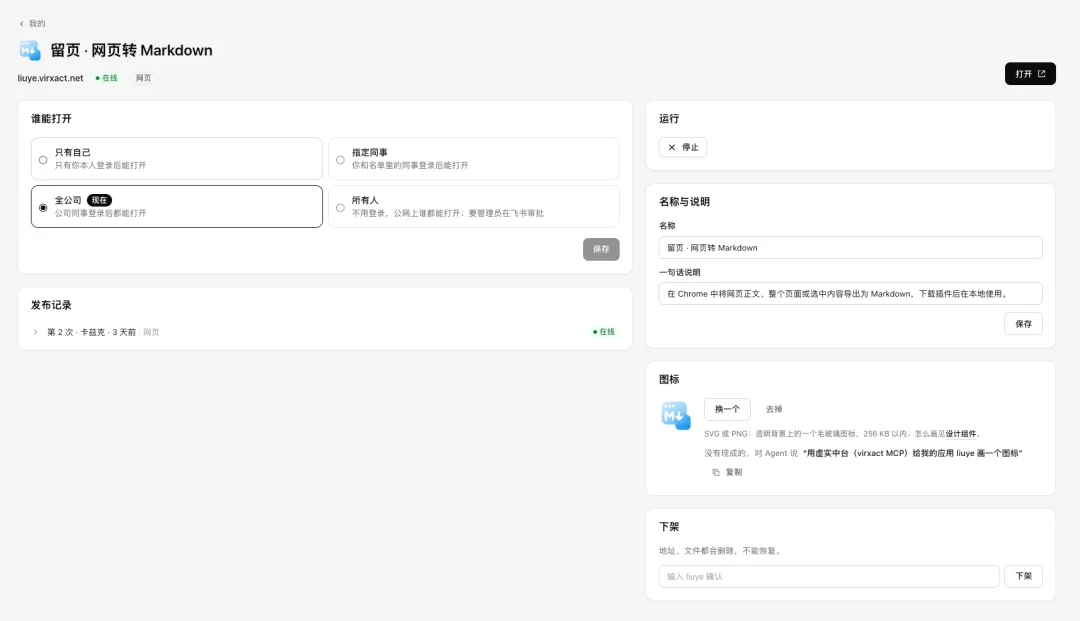Screen dimensions: 1080x621
Task: Click the 打开 button
Action: point(1030,74)
